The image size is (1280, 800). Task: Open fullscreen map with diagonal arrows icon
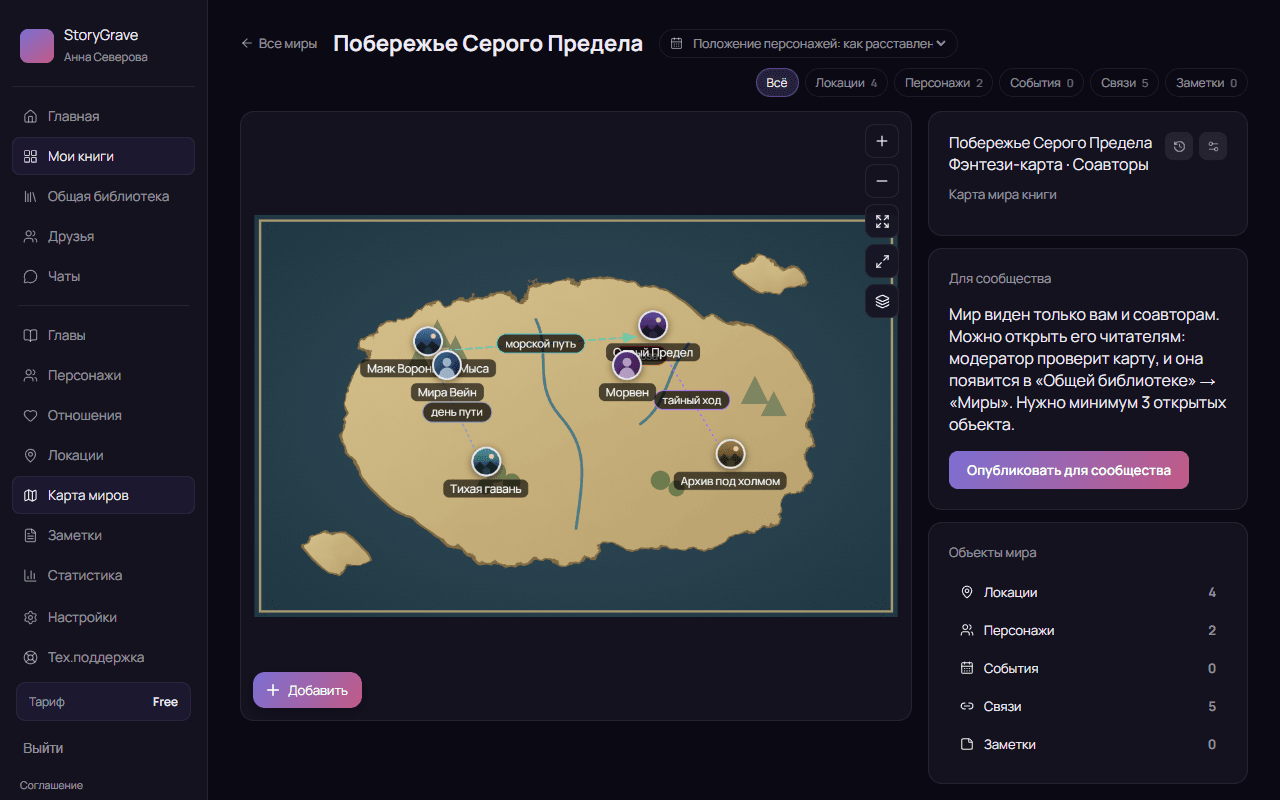pyautogui.click(x=882, y=261)
